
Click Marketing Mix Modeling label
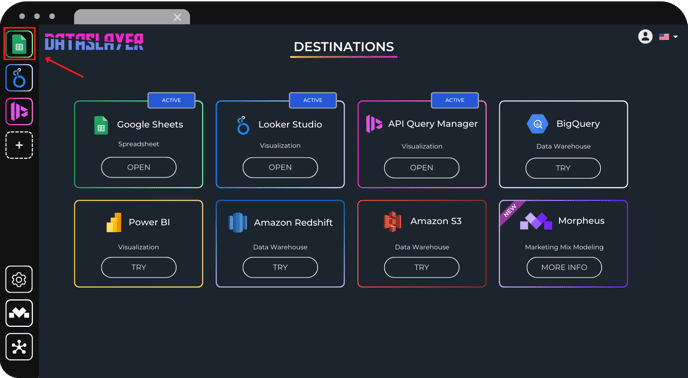[564, 247]
